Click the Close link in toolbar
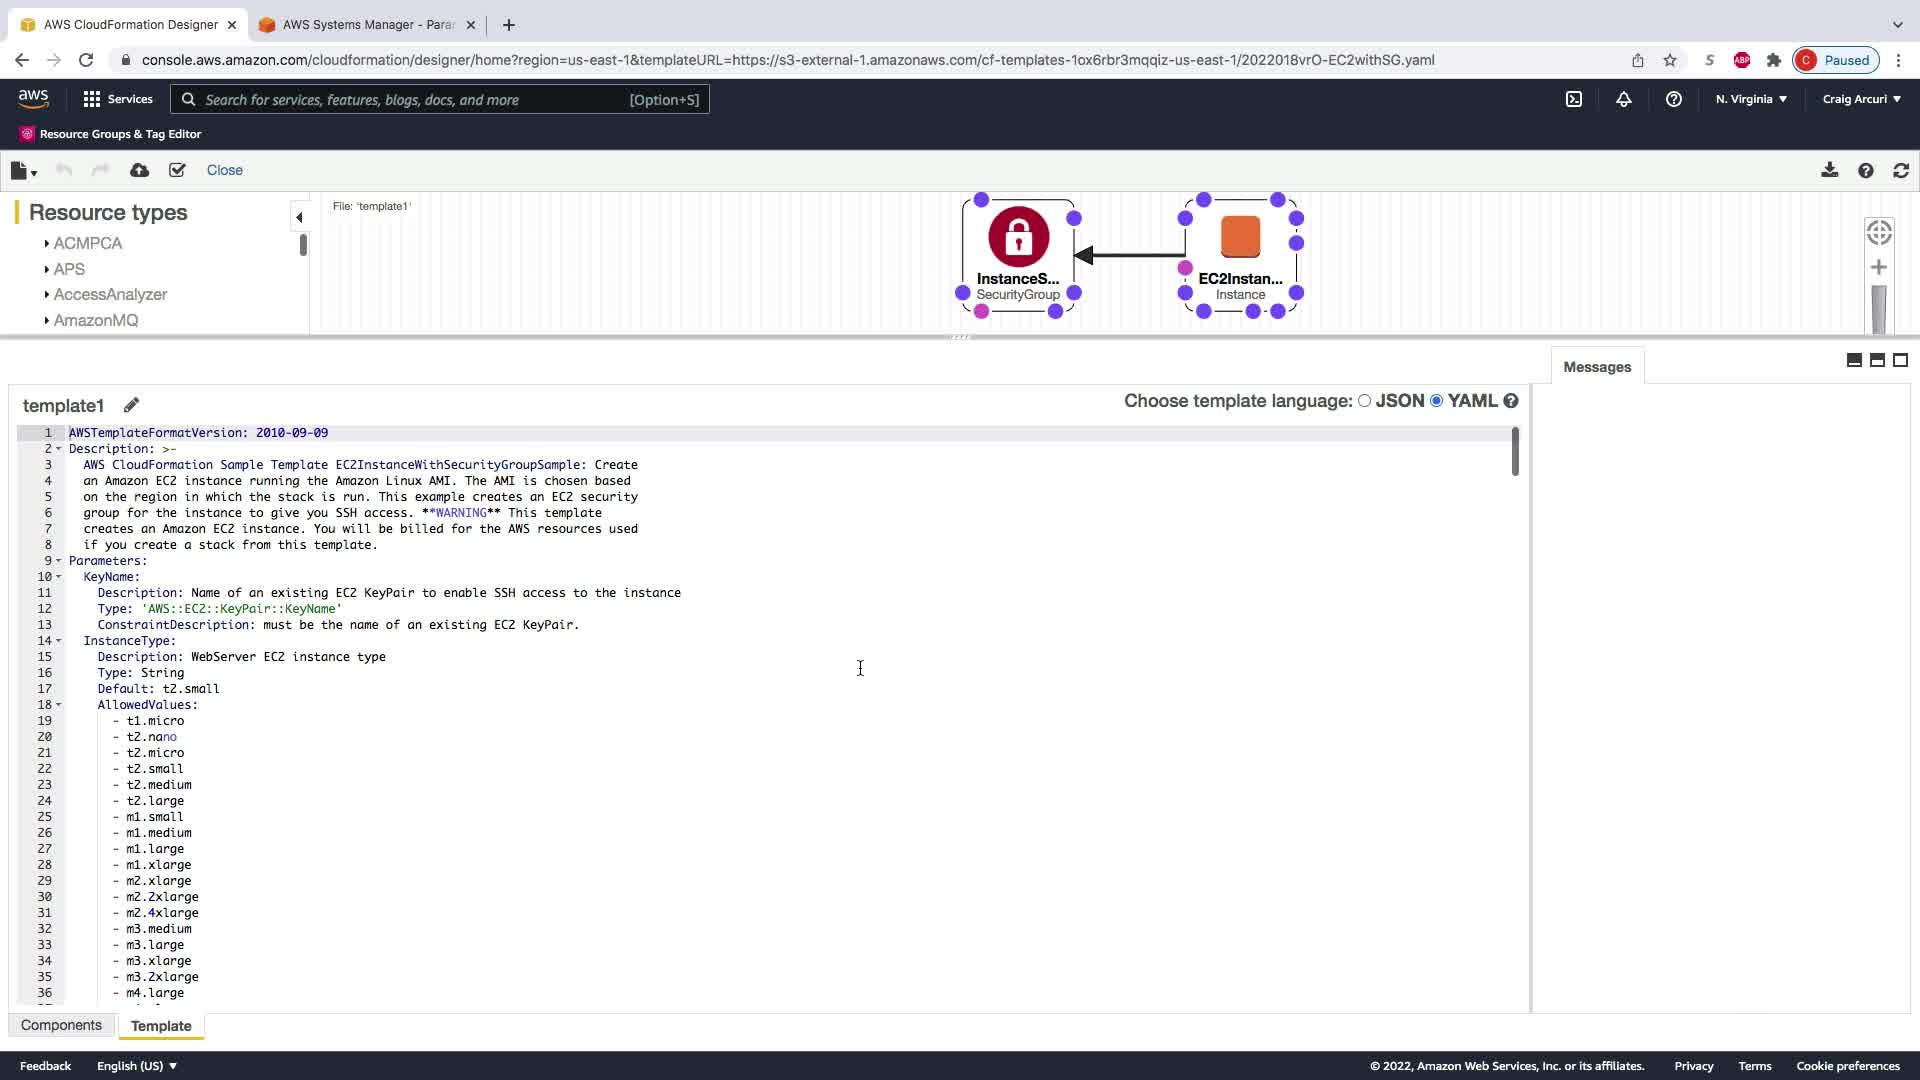This screenshot has width=1920, height=1080. (224, 170)
